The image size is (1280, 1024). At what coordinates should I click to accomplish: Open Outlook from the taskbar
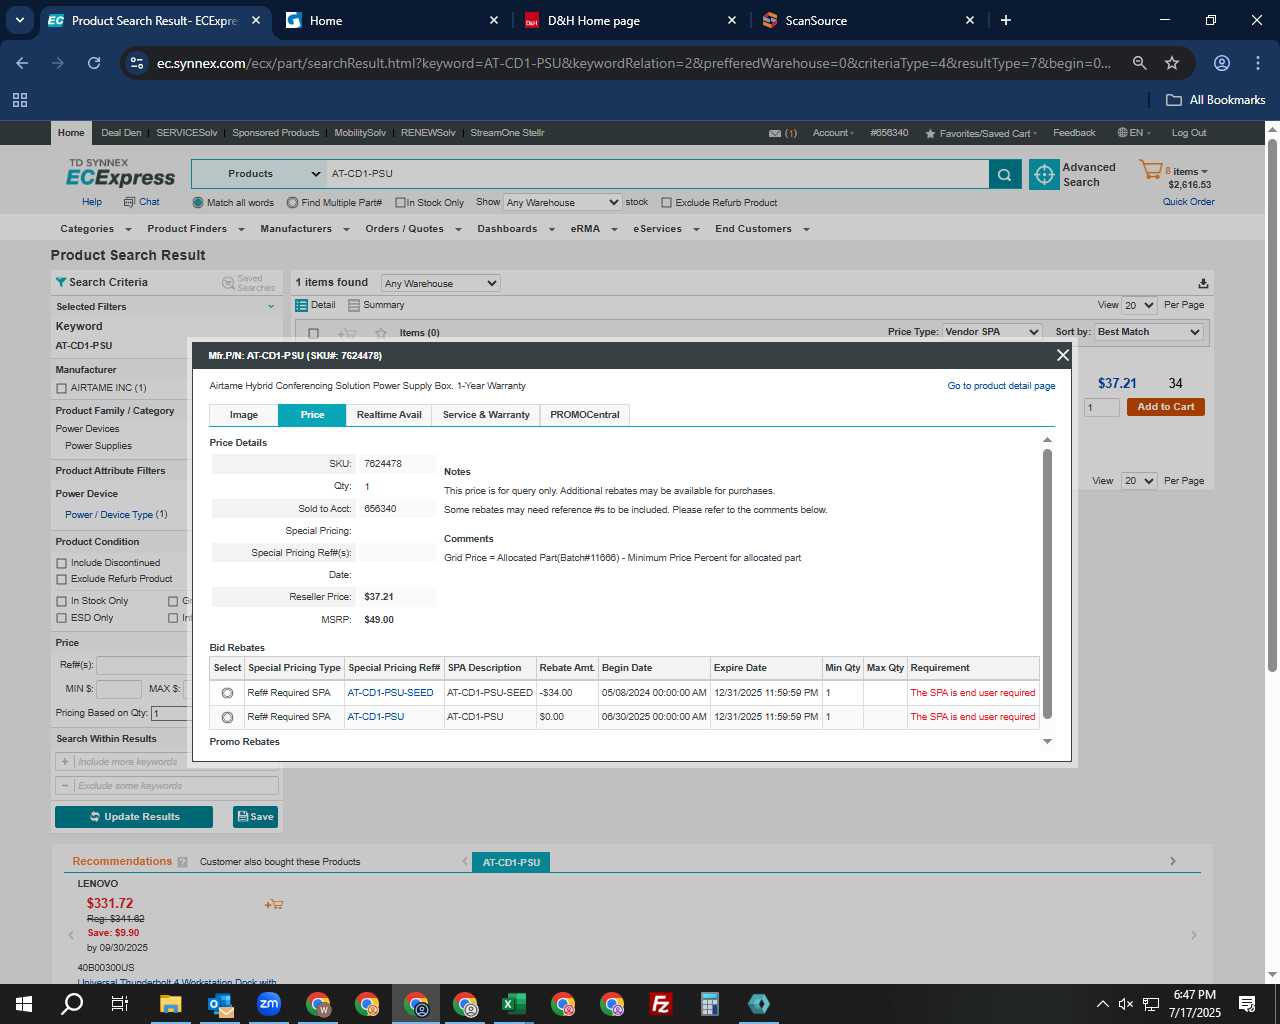click(x=220, y=1004)
